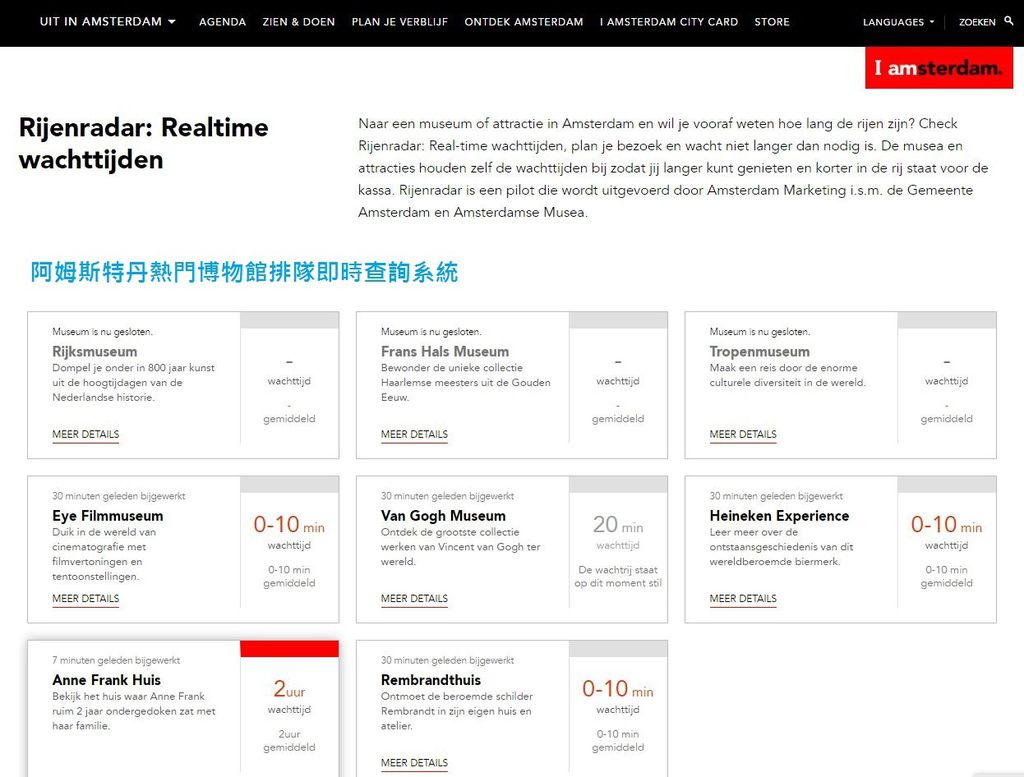Click the Tropenmuseum card title
This screenshot has width=1024, height=777.
[x=760, y=351]
